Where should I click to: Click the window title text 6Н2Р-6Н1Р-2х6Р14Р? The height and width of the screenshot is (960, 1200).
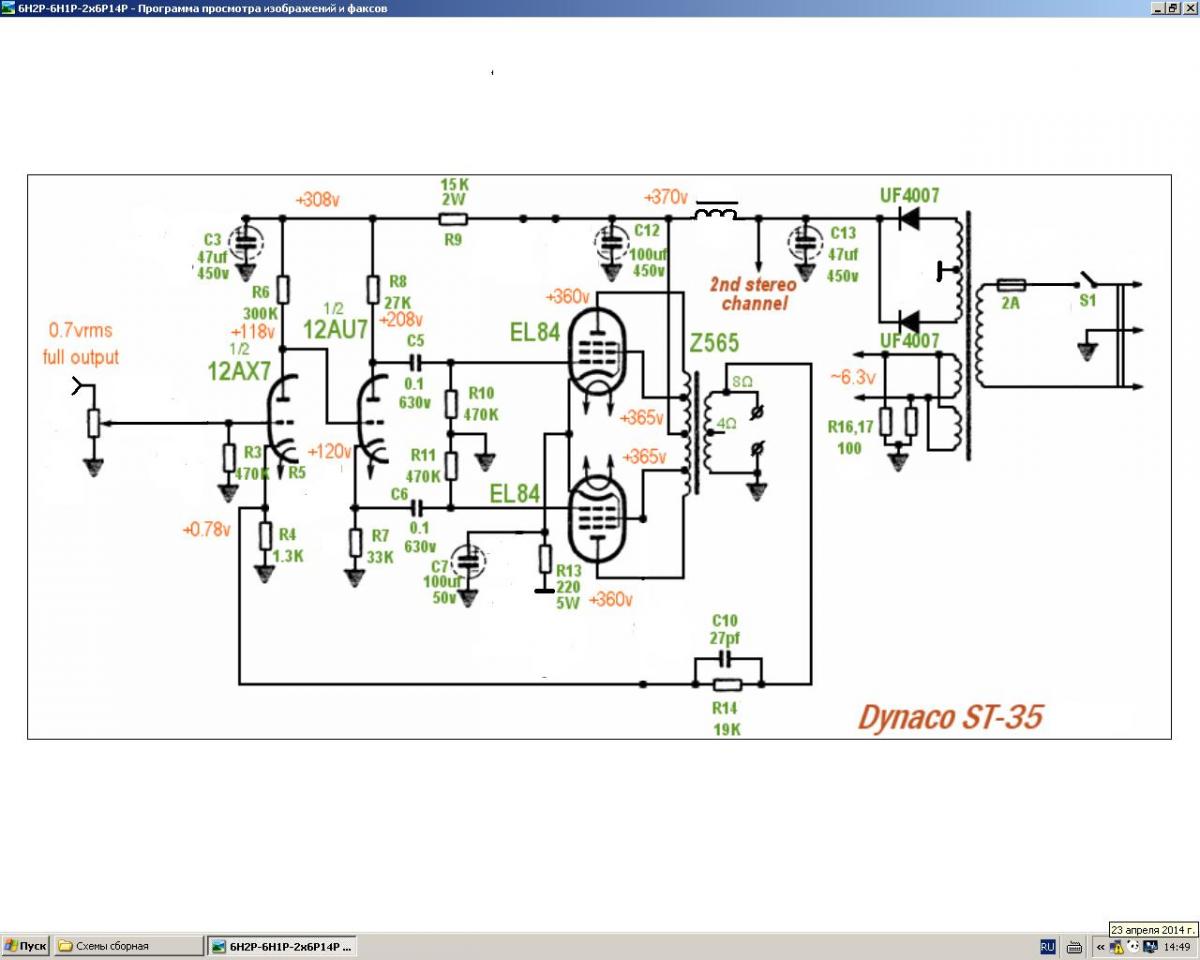(74, 8)
